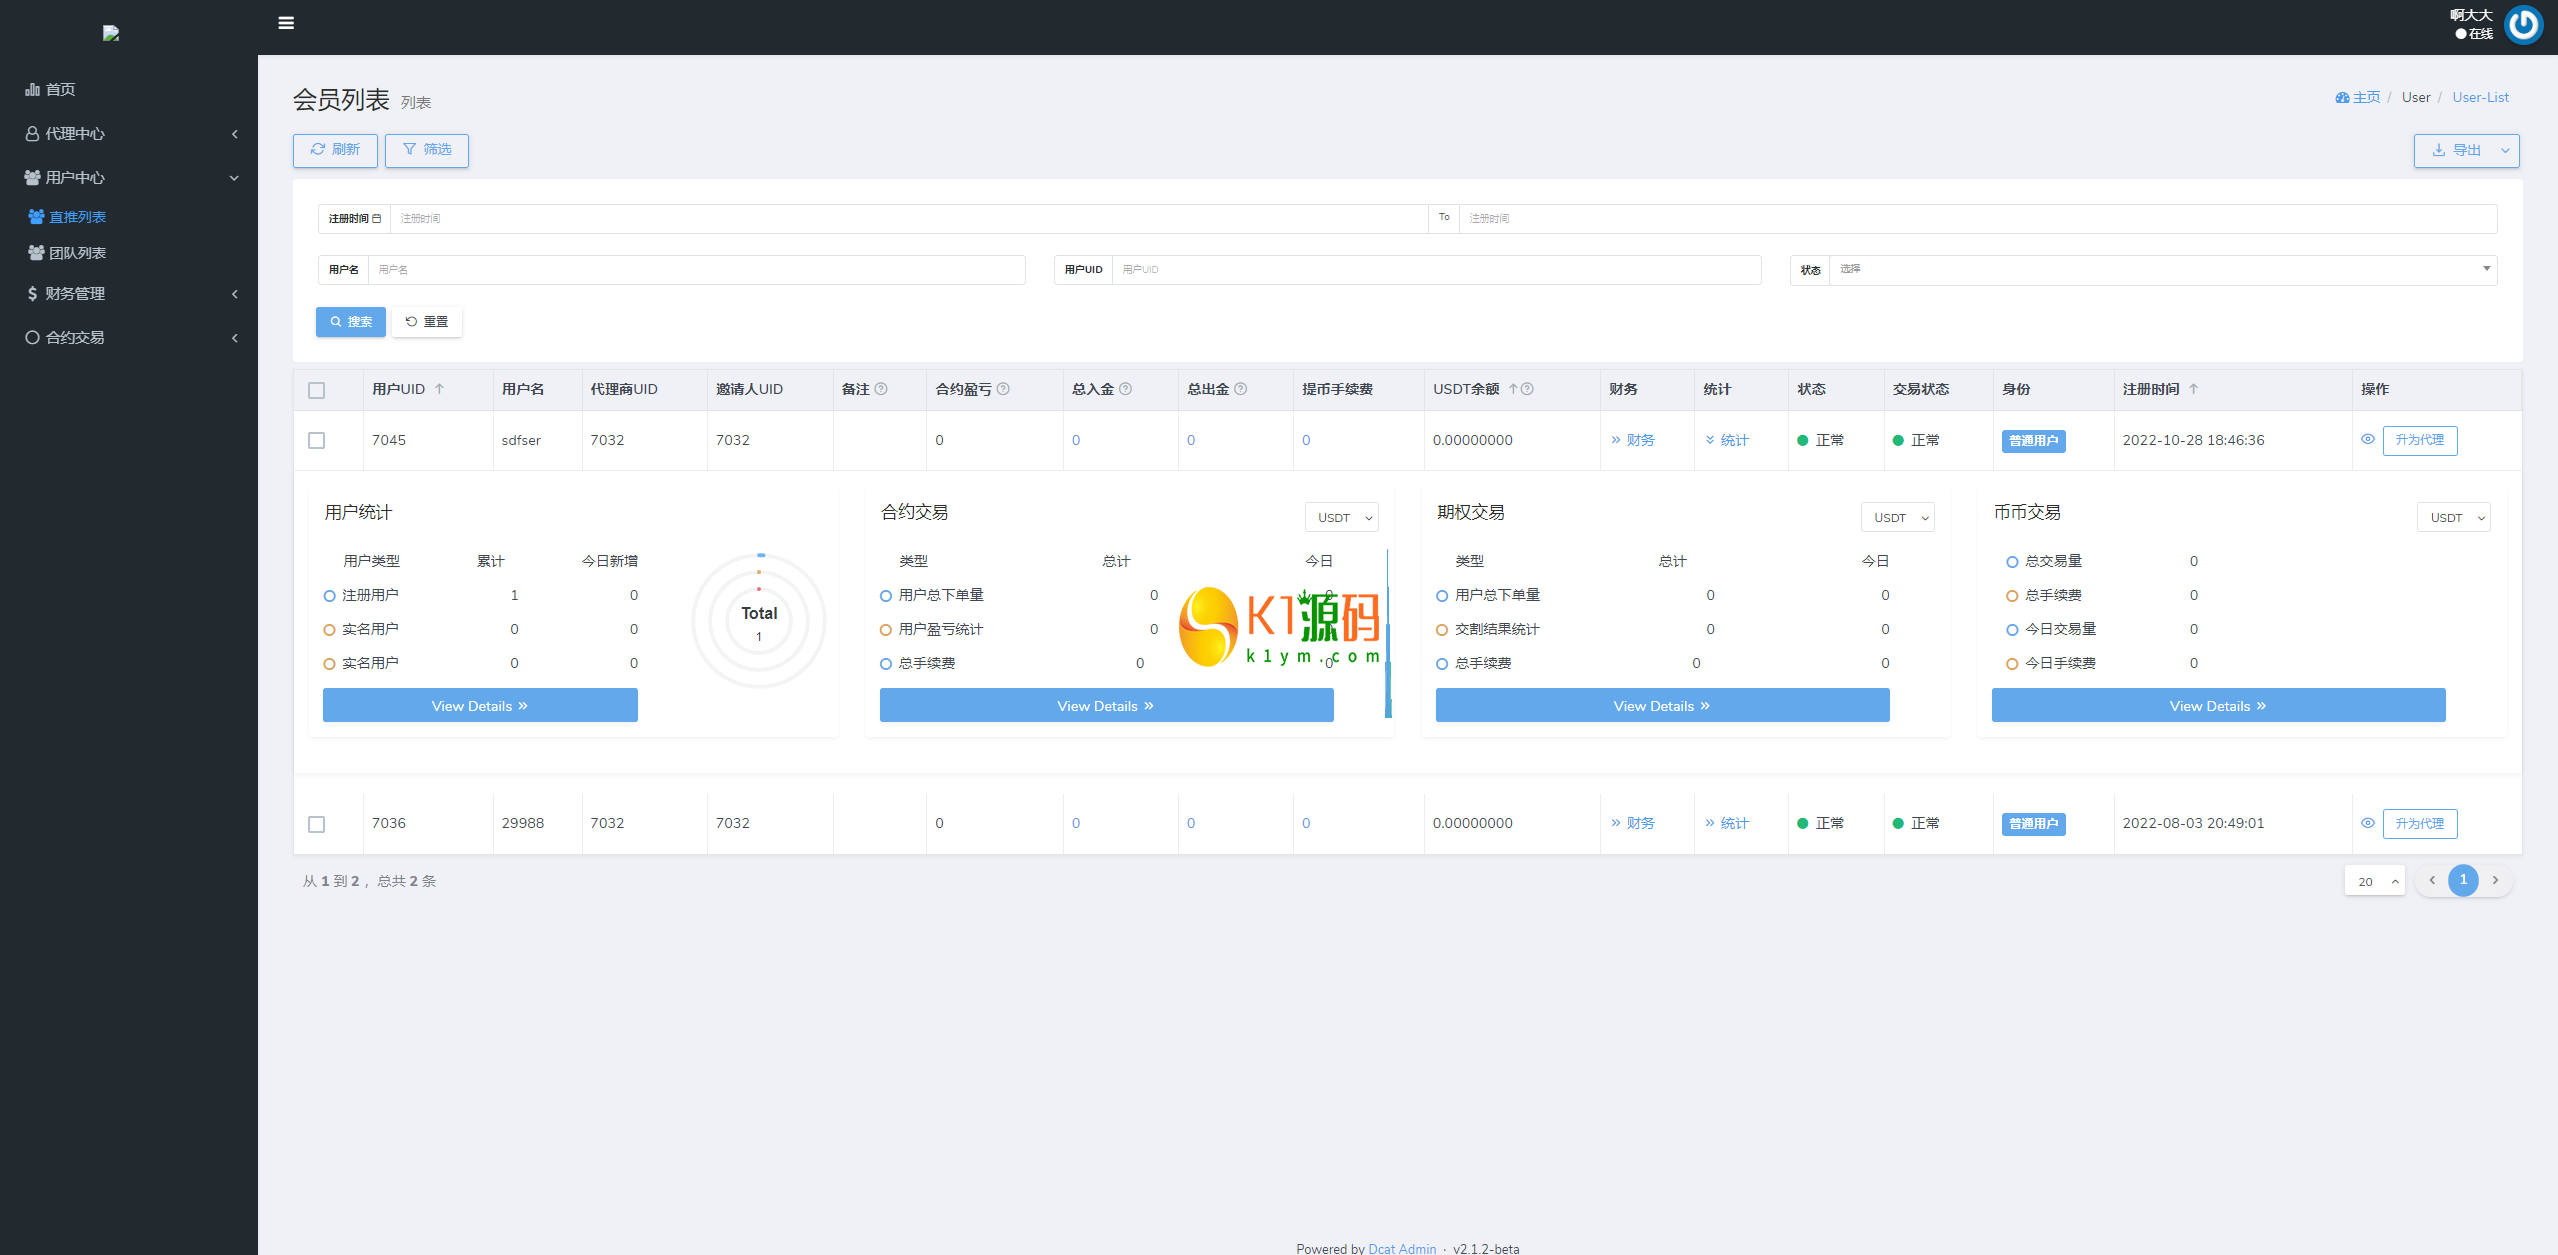Check the select-all checkbox in table header
2558x1255 pixels.
[x=317, y=390]
